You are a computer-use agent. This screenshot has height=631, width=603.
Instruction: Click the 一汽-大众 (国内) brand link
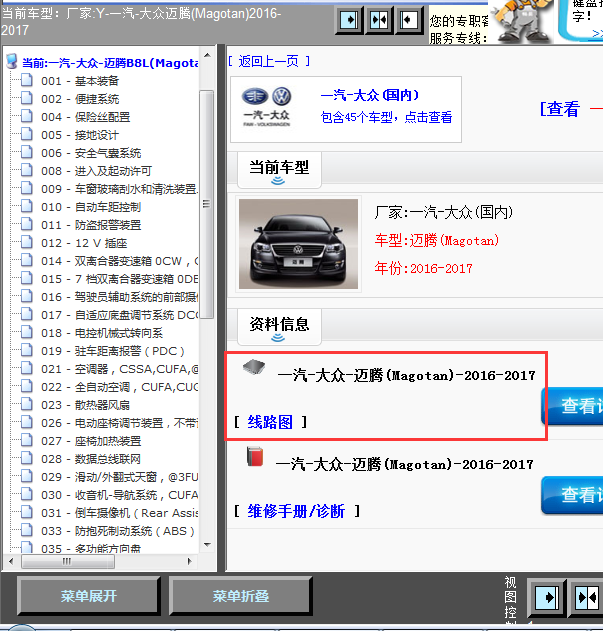click(x=370, y=95)
